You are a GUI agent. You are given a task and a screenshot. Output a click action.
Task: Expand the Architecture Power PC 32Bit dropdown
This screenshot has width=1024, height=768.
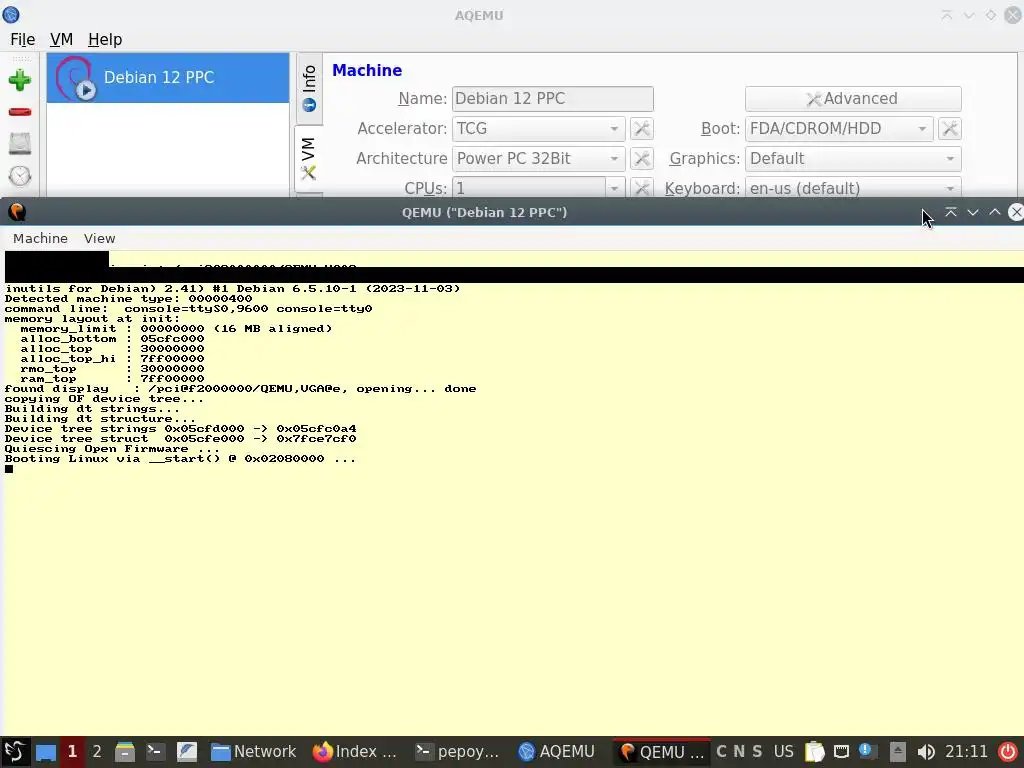pos(538,159)
